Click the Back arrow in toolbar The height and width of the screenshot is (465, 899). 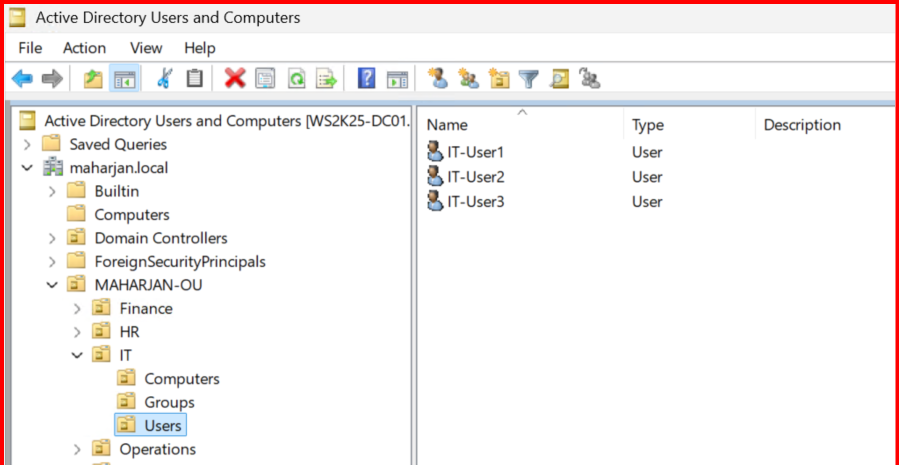coord(22,79)
